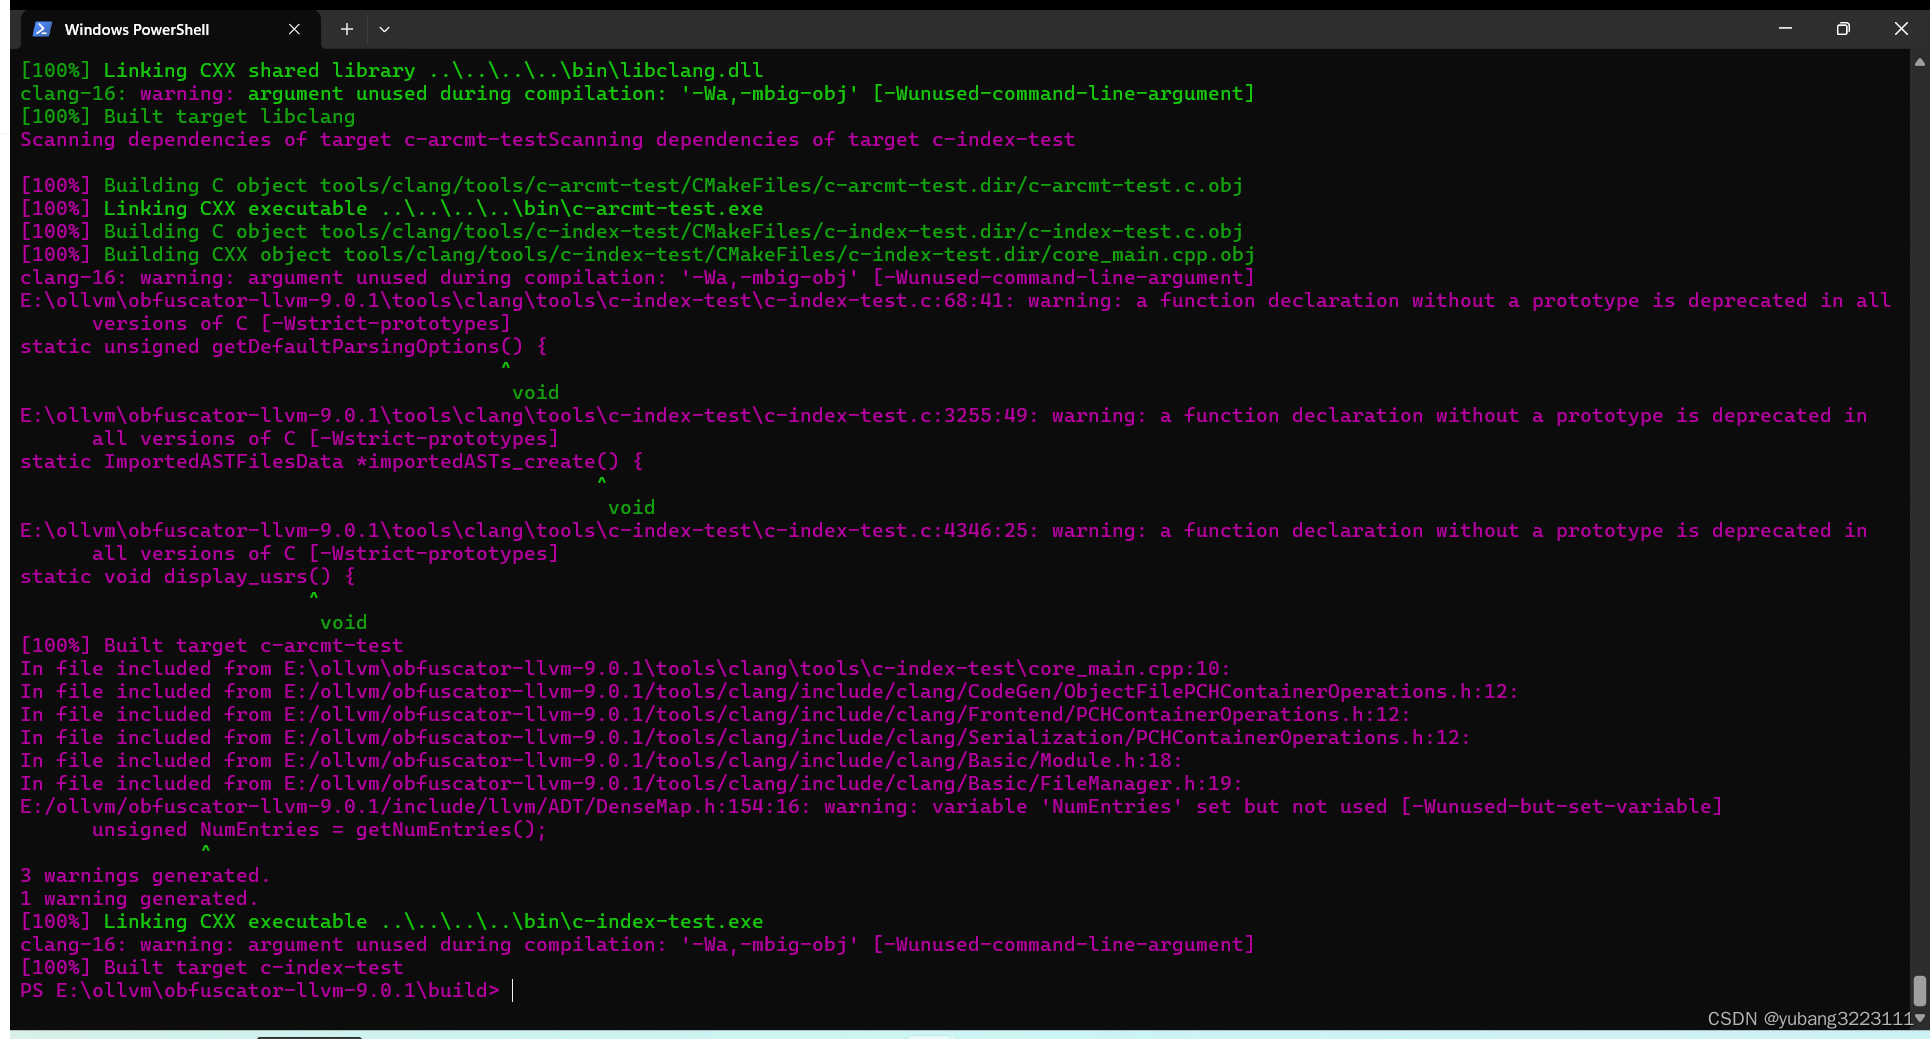The width and height of the screenshot is (1930, 1039).
Task: Click the PS E:\ollvm build prompt line
Action: pos(260,991)
